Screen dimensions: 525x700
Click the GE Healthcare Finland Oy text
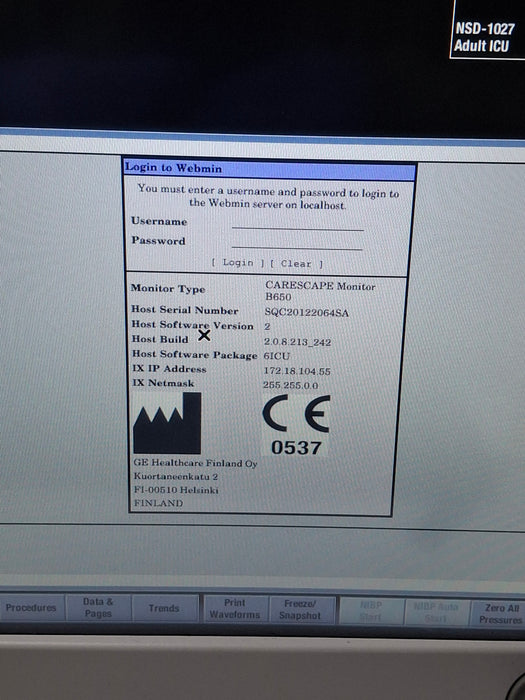click(x=196, y=463)
